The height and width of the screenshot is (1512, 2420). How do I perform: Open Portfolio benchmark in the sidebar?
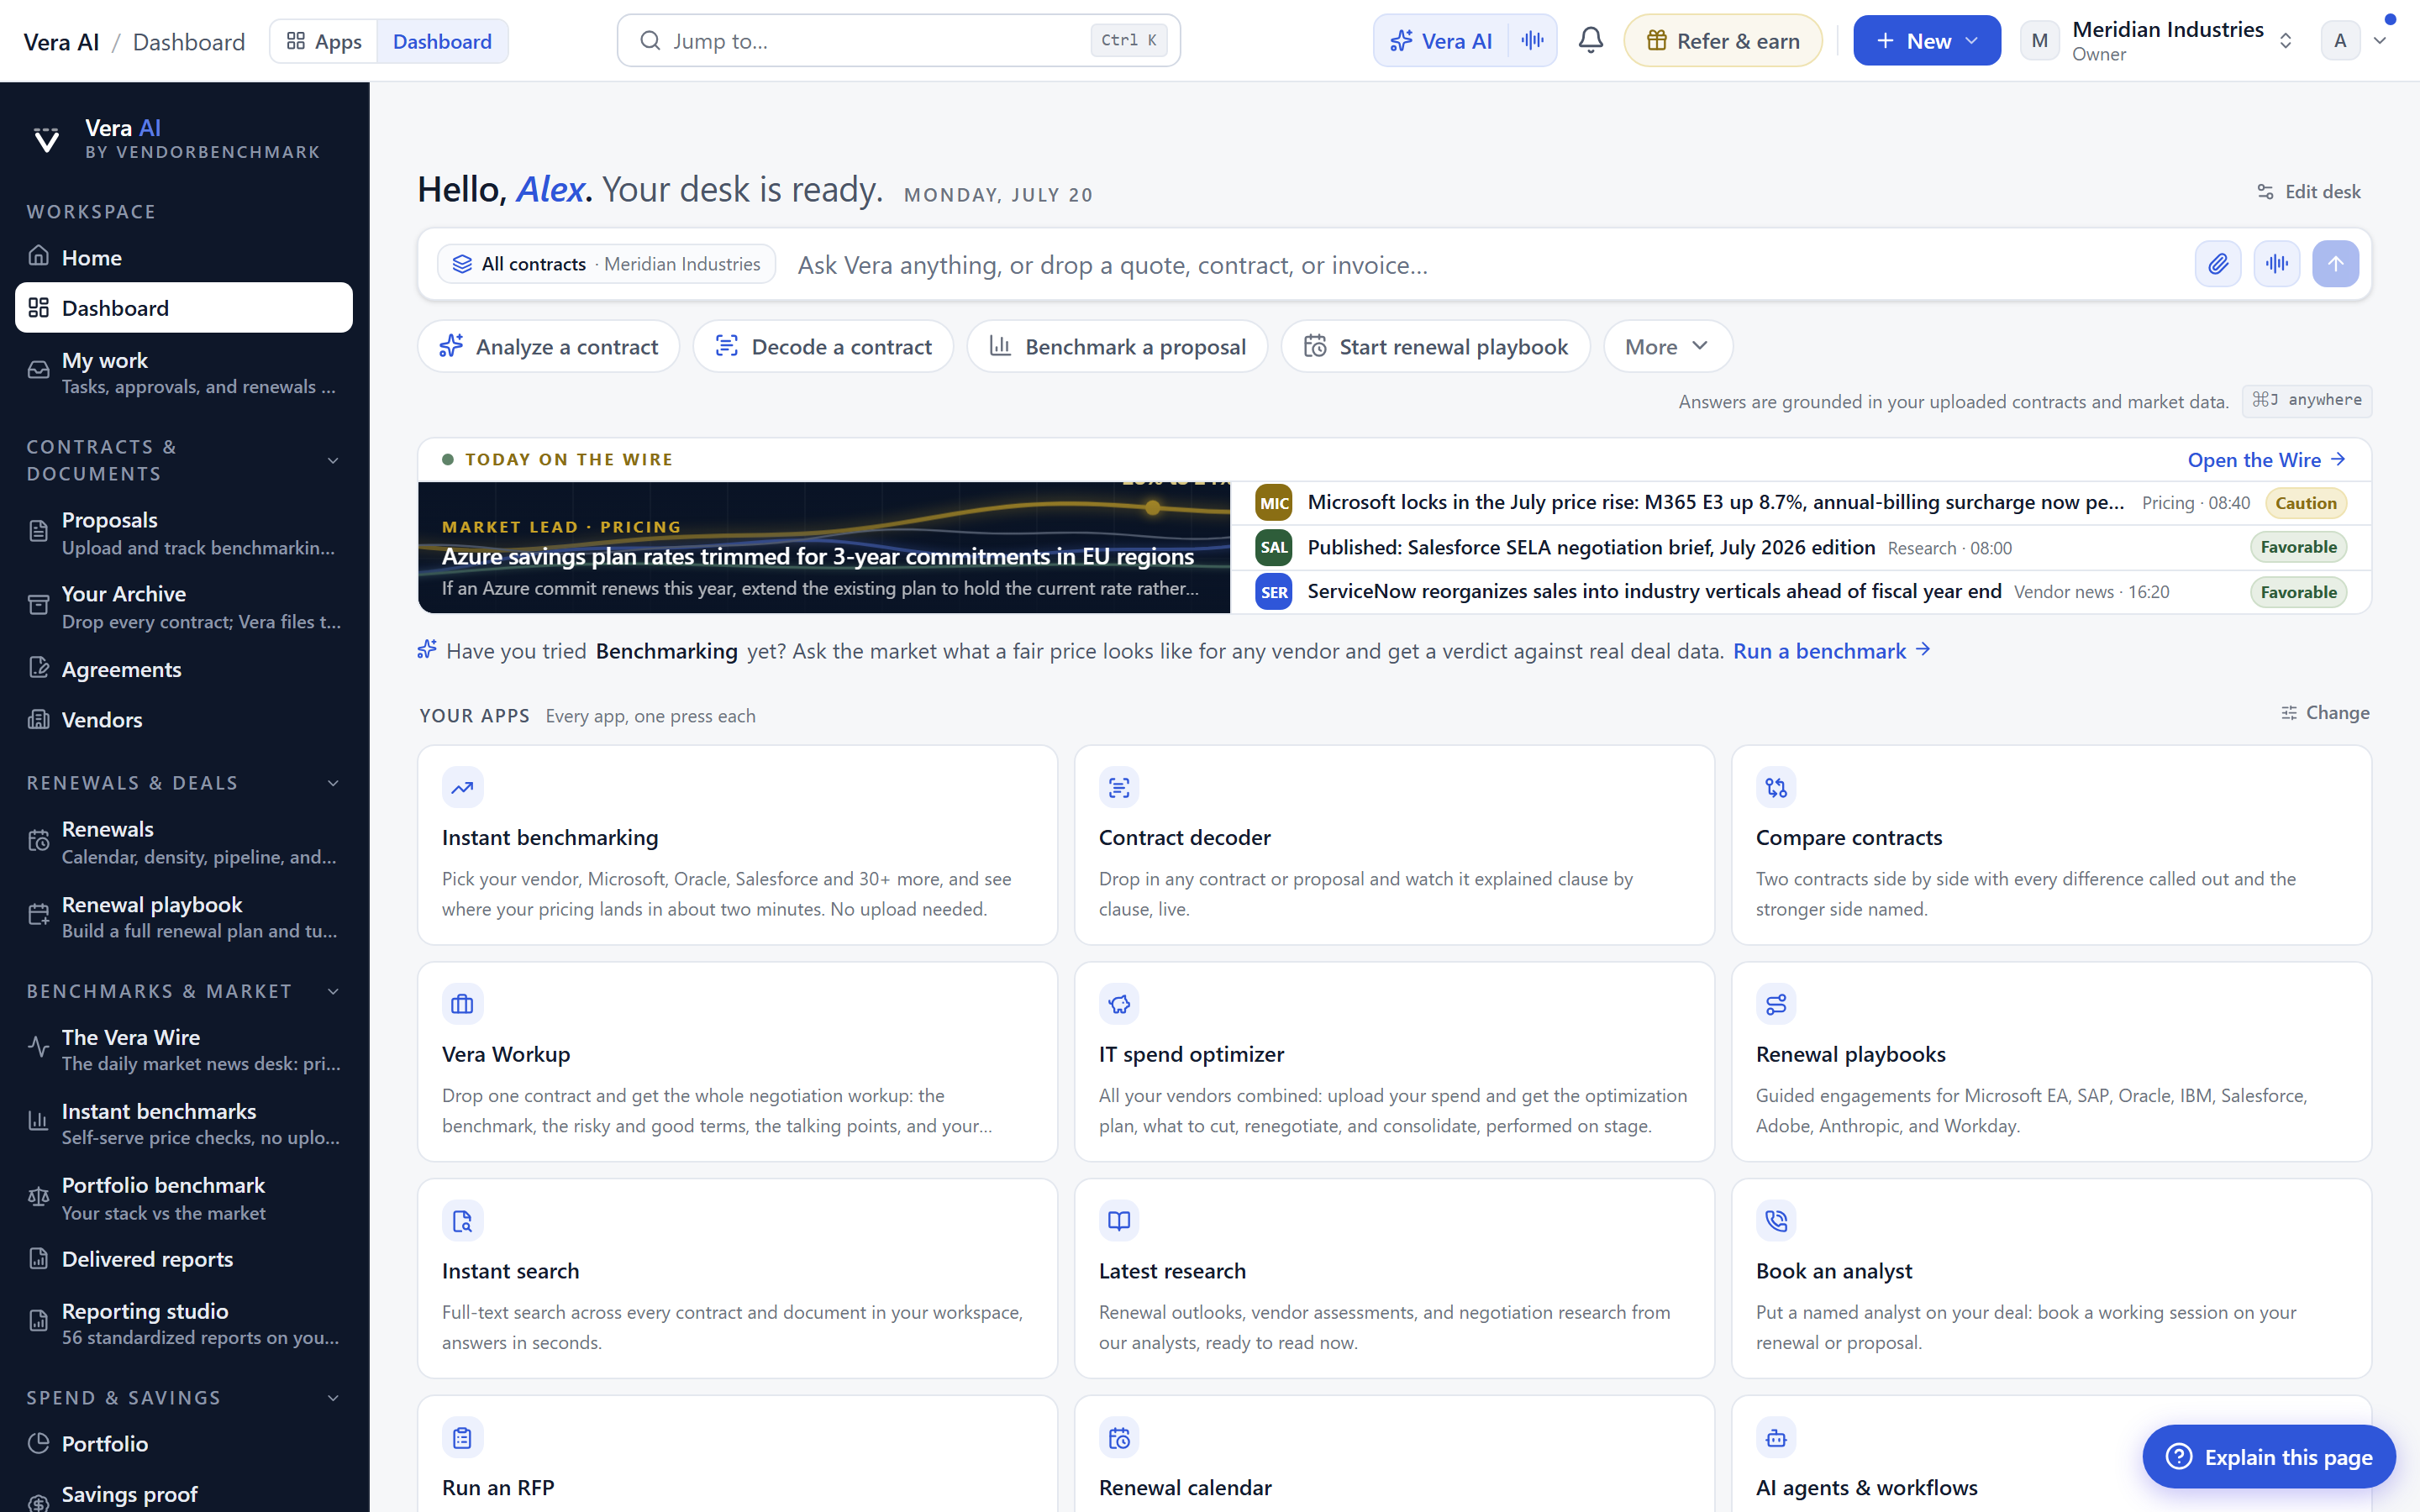(184, 1198)
